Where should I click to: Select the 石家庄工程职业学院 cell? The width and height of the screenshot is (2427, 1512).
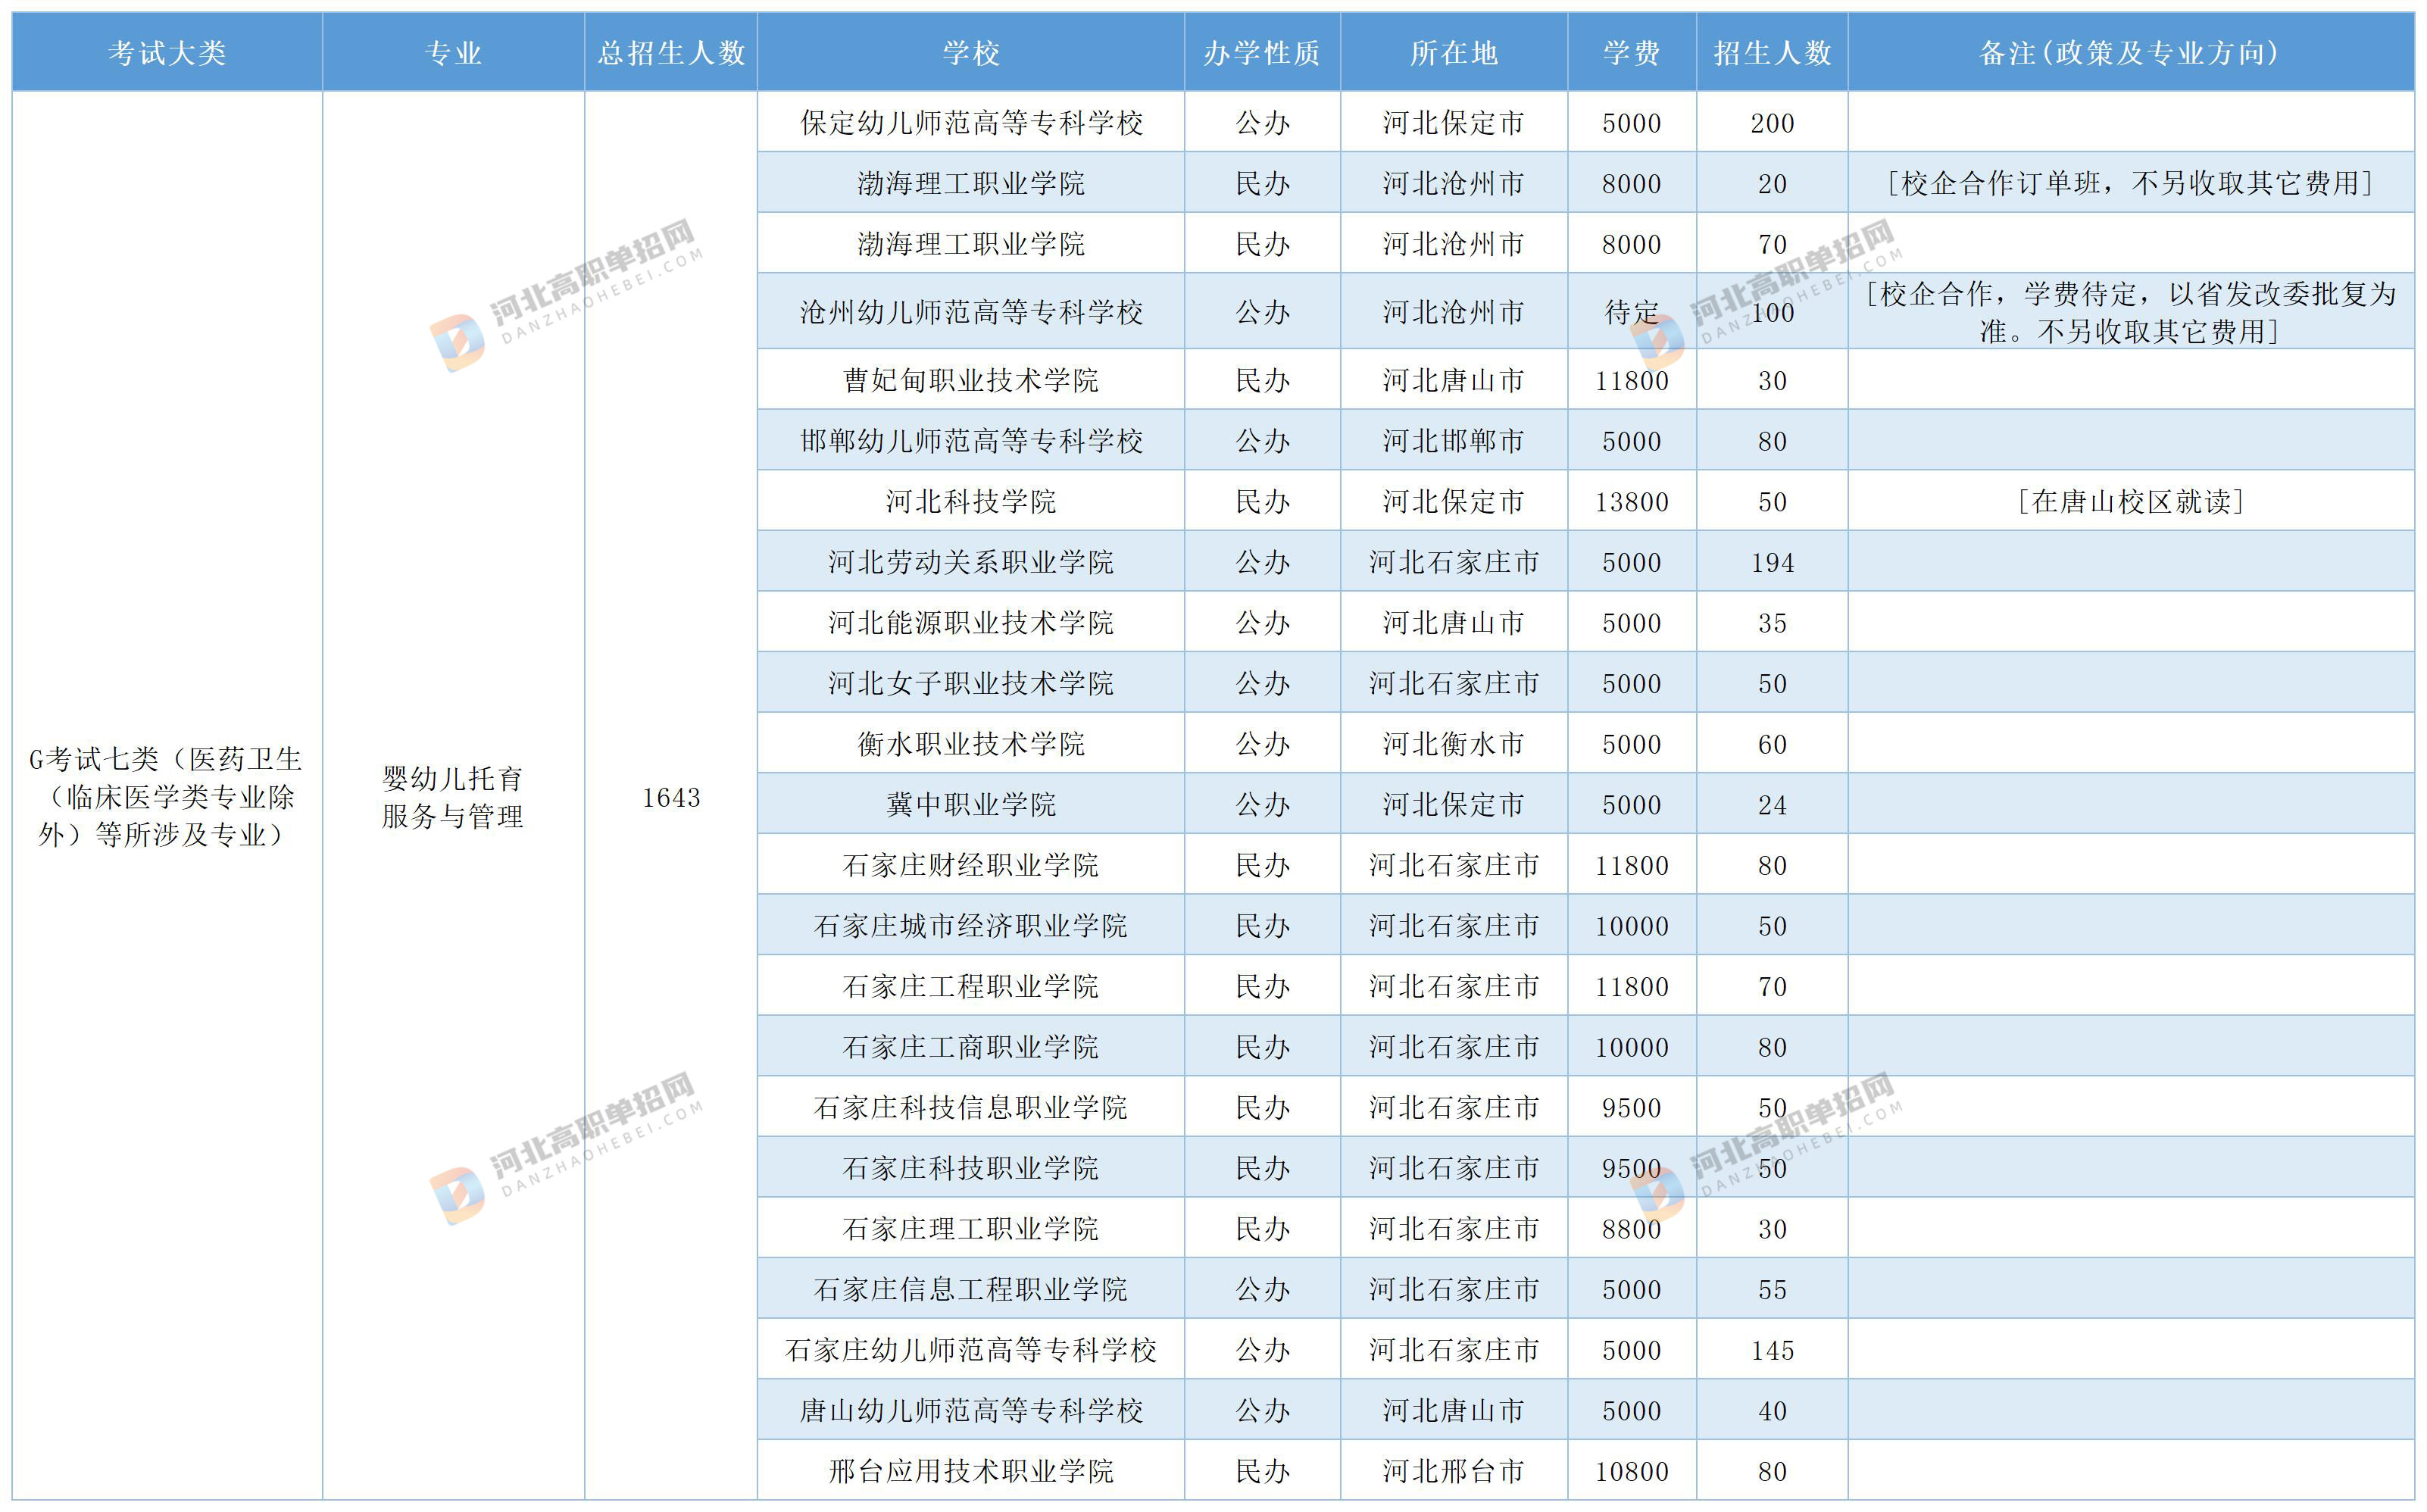(971, 985)
